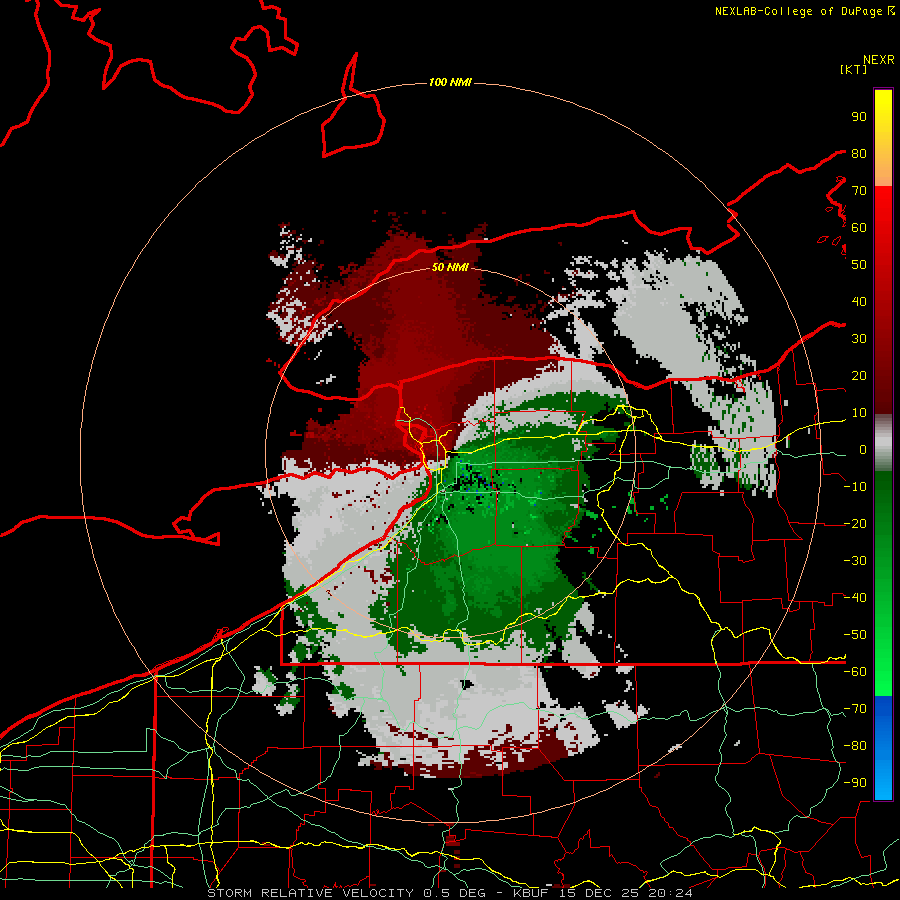
Task: Select the 40 value on the velocity scale
Action: (859, 301)
